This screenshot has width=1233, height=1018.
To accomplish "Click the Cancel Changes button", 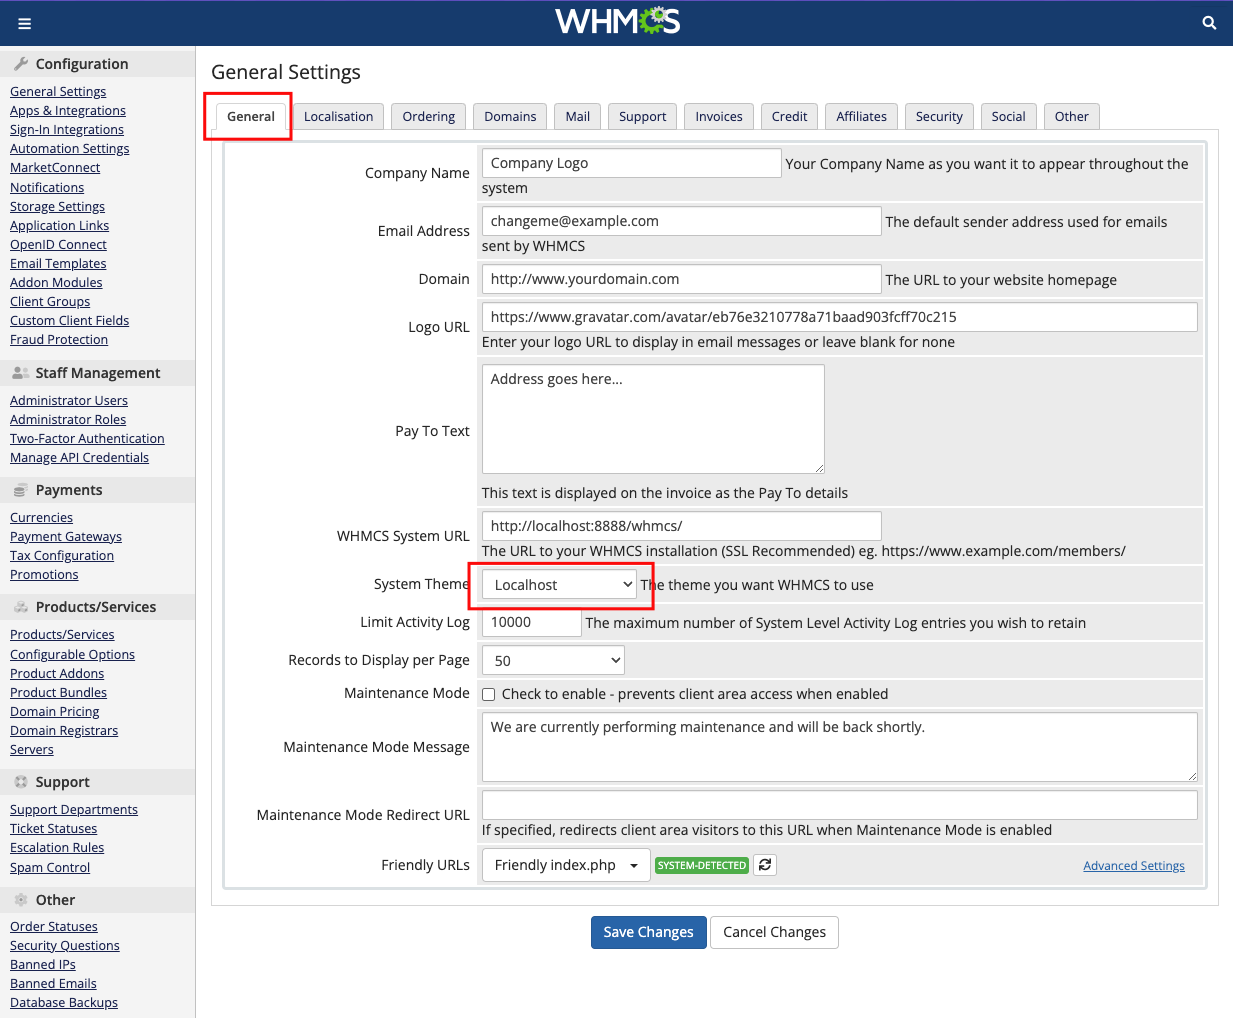I will coord(774,932).
